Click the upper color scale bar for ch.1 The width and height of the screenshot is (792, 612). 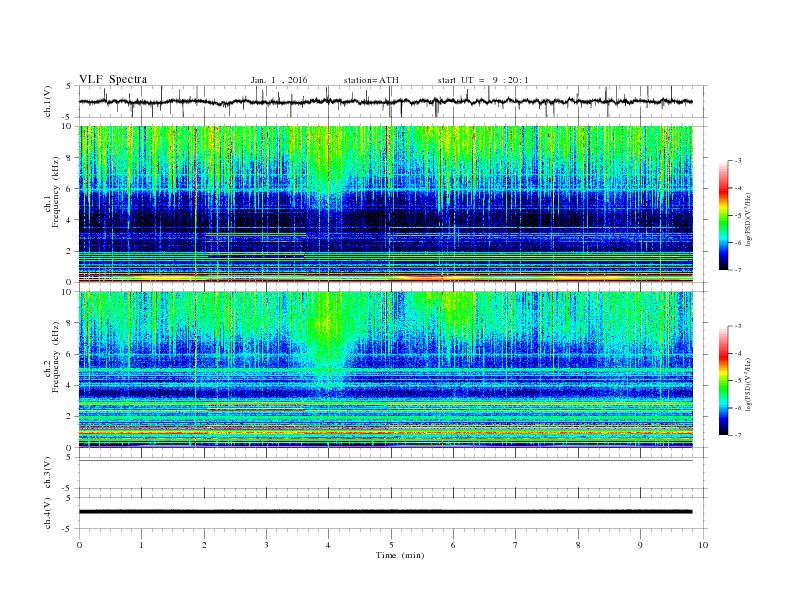click(723, 215)
